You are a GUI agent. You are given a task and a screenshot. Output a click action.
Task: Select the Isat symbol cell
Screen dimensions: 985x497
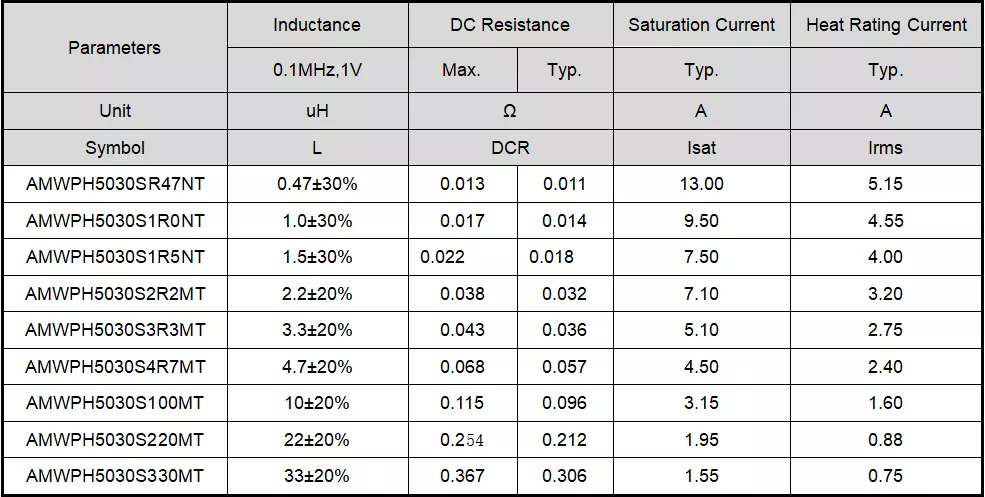(701, 148)
